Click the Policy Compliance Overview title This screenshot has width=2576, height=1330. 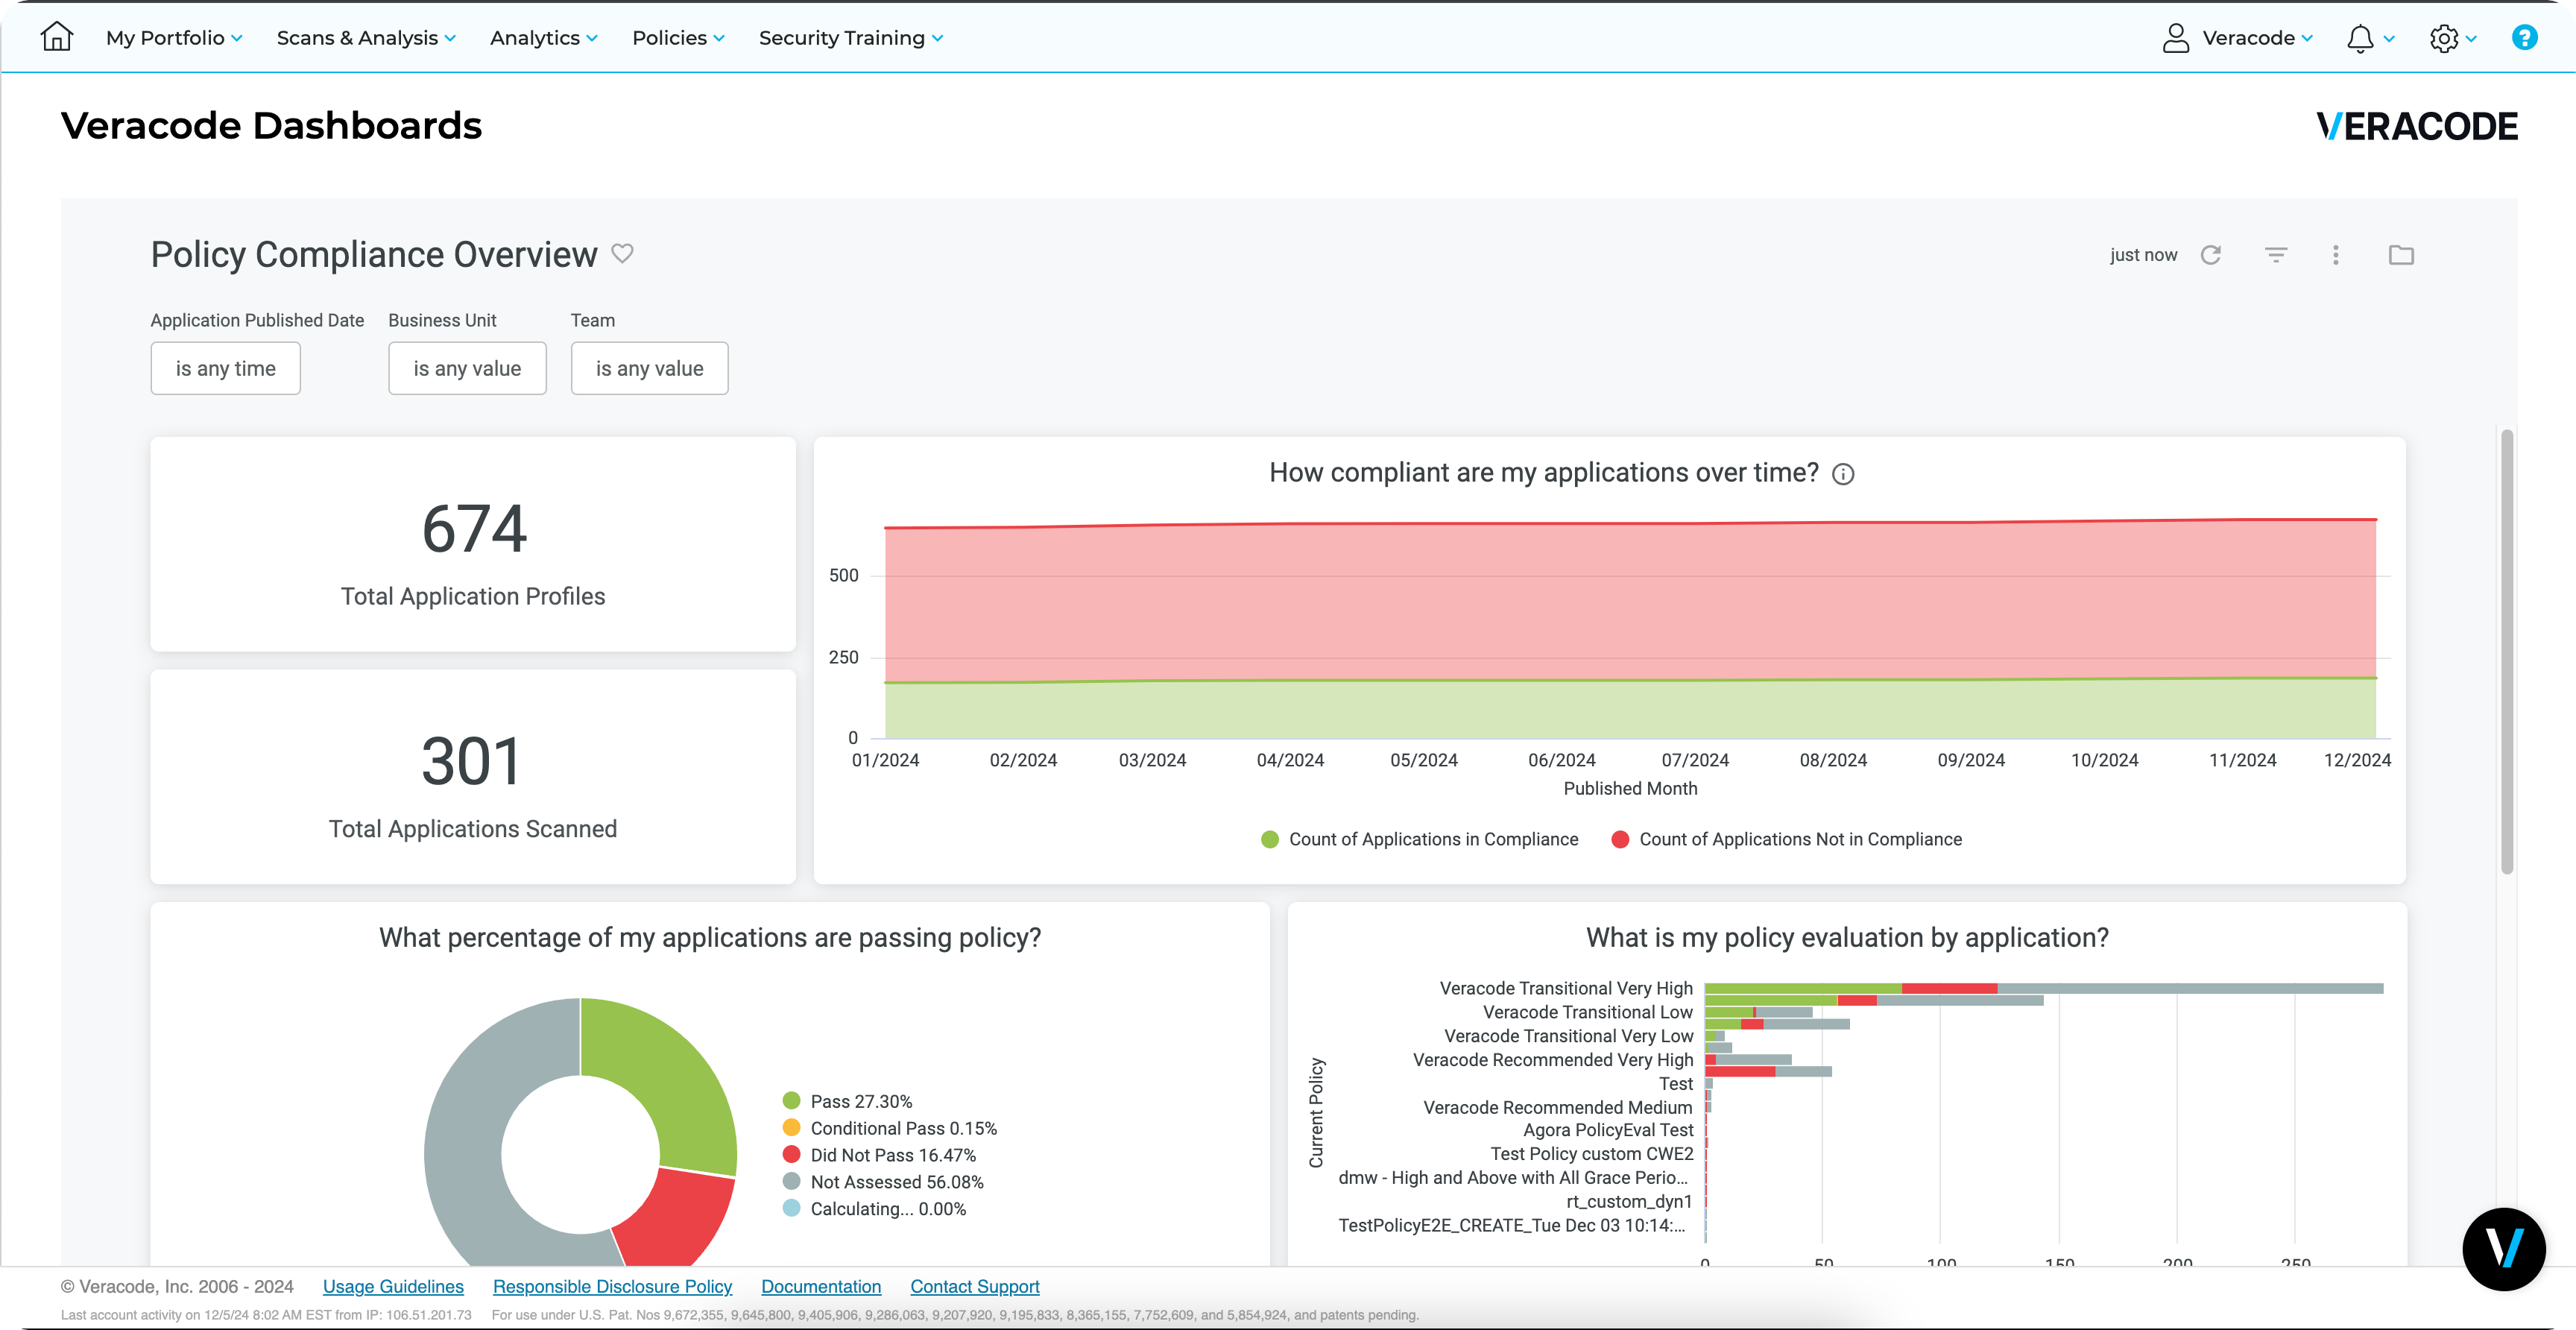(x=374, y=255)
